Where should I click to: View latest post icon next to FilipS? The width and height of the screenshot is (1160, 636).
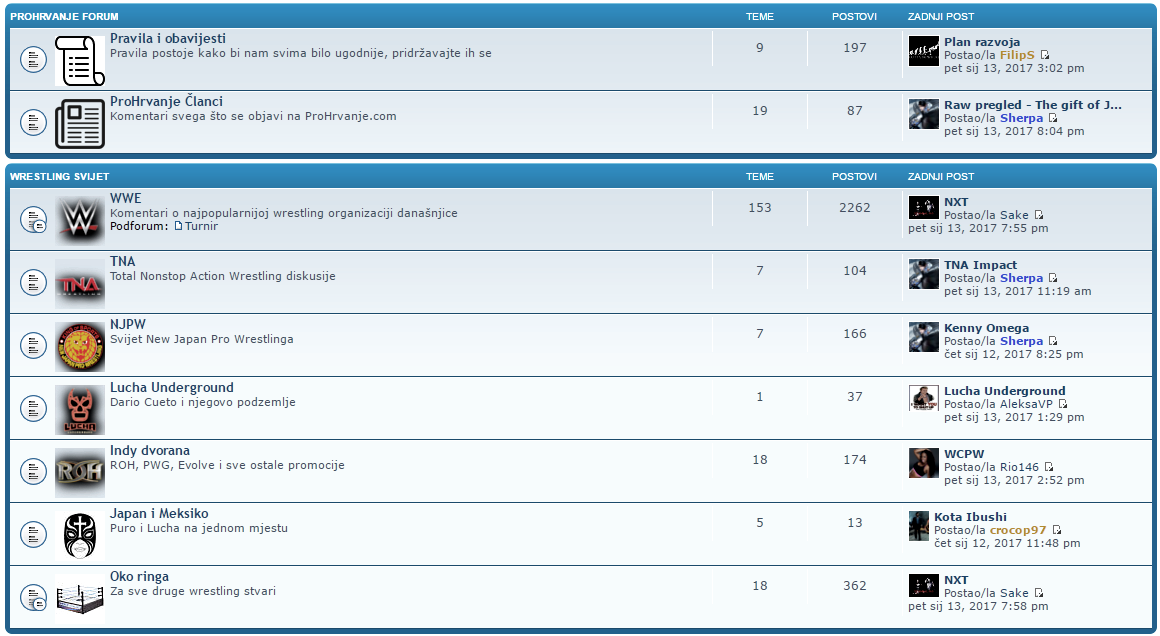(x=1045, y=55)
